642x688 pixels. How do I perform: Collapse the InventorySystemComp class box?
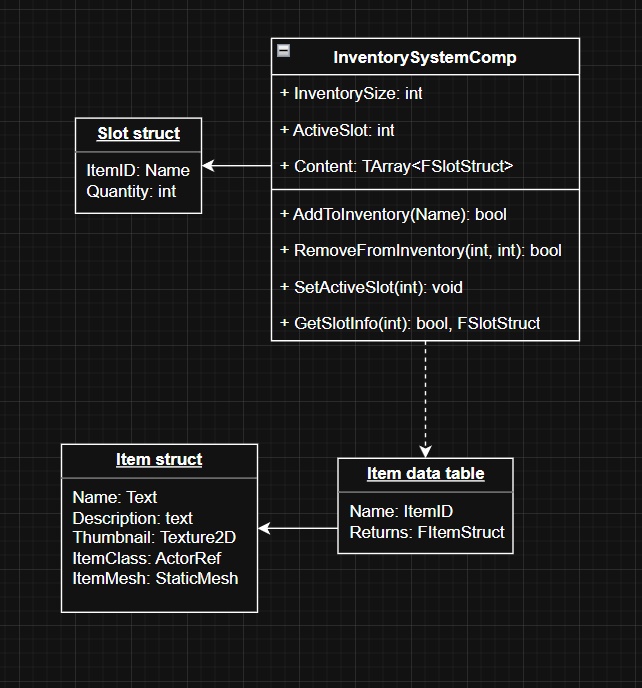284,51
